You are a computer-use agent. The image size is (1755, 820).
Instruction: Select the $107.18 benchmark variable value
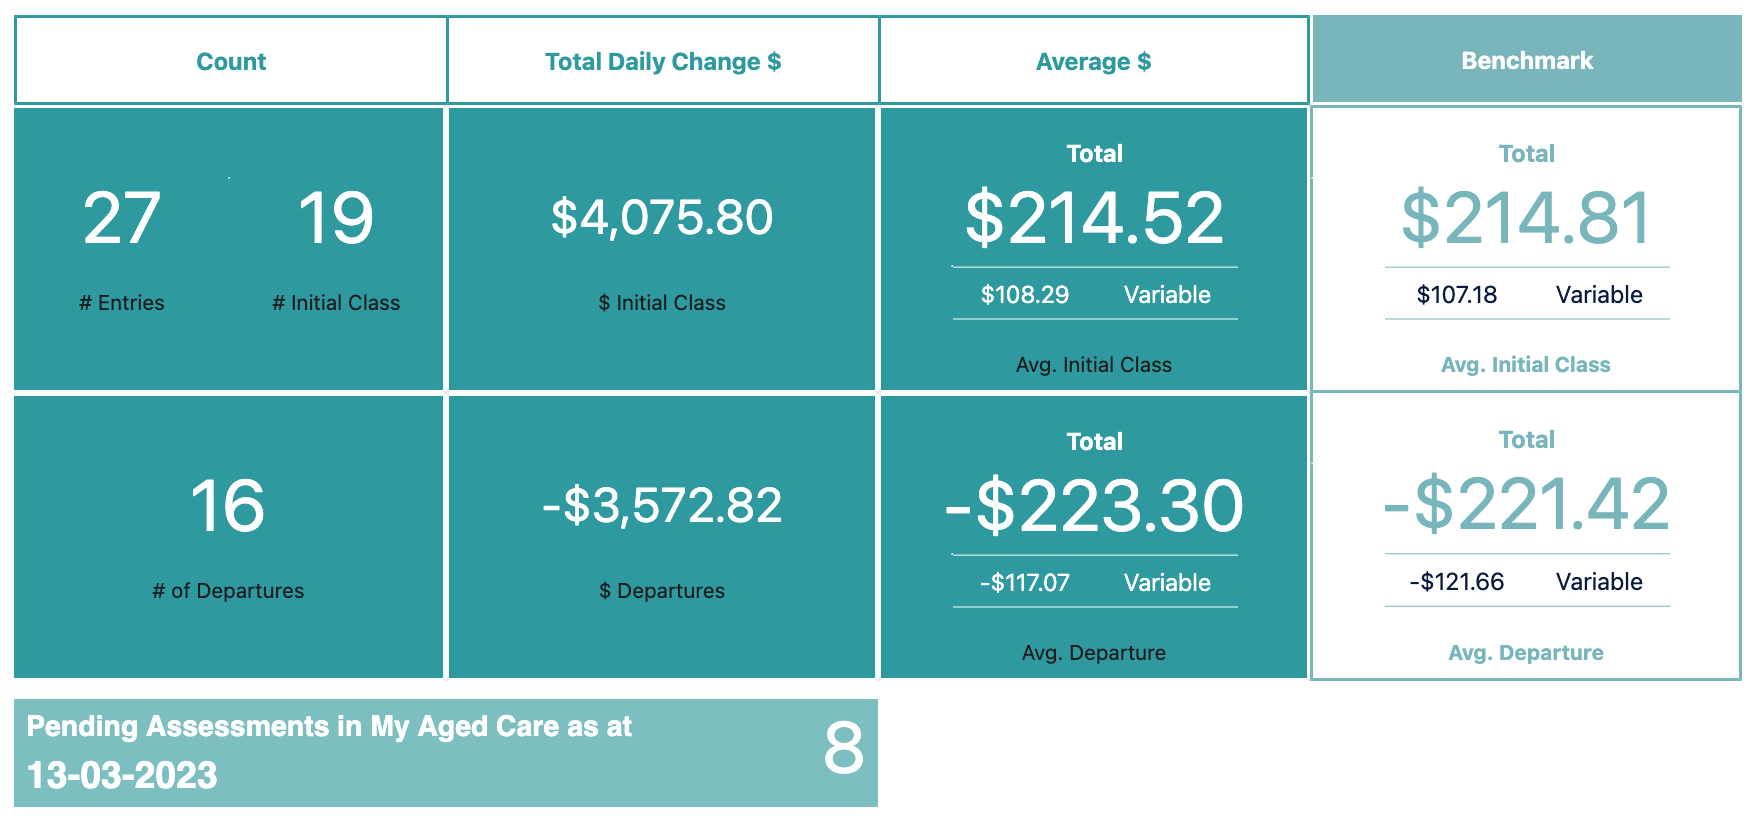point(1457,295)
